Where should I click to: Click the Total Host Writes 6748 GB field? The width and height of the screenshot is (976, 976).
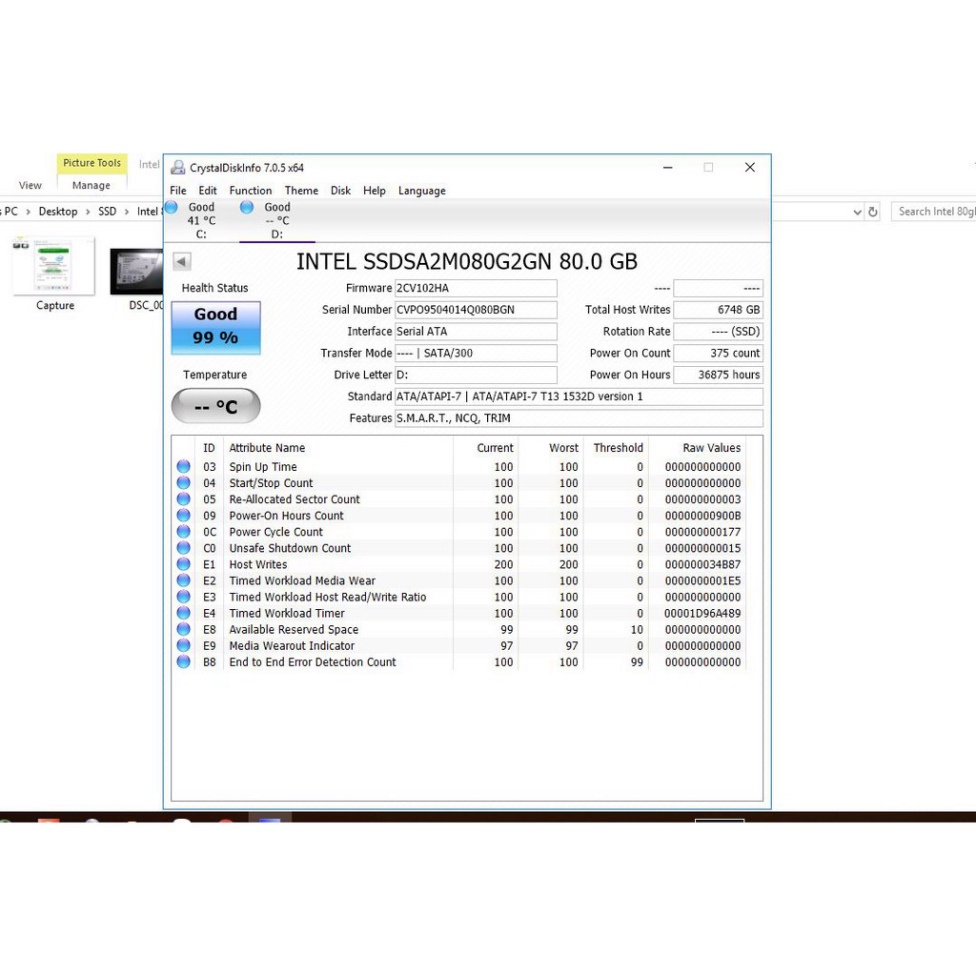[718, 310]
